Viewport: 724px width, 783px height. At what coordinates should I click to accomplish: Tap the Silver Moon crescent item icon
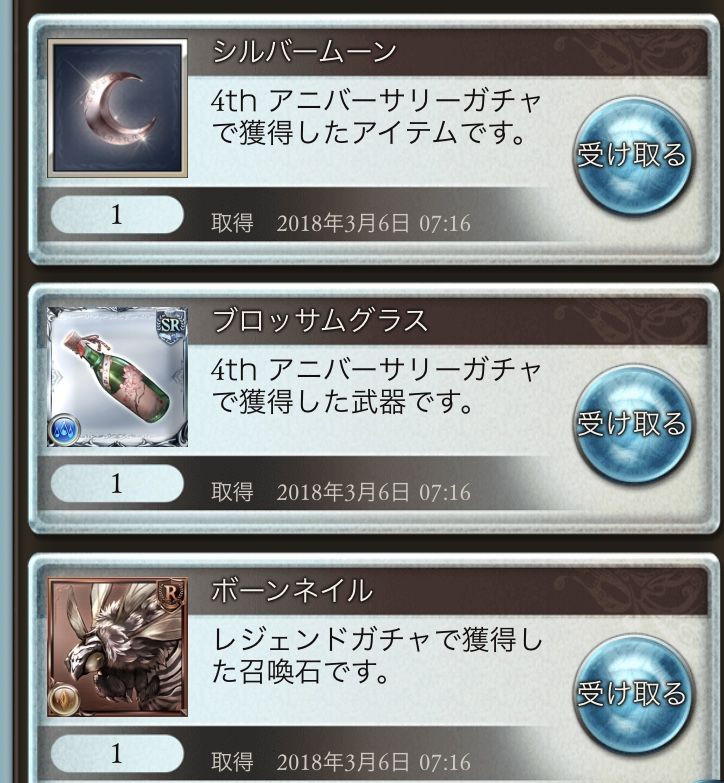[117, 108]
